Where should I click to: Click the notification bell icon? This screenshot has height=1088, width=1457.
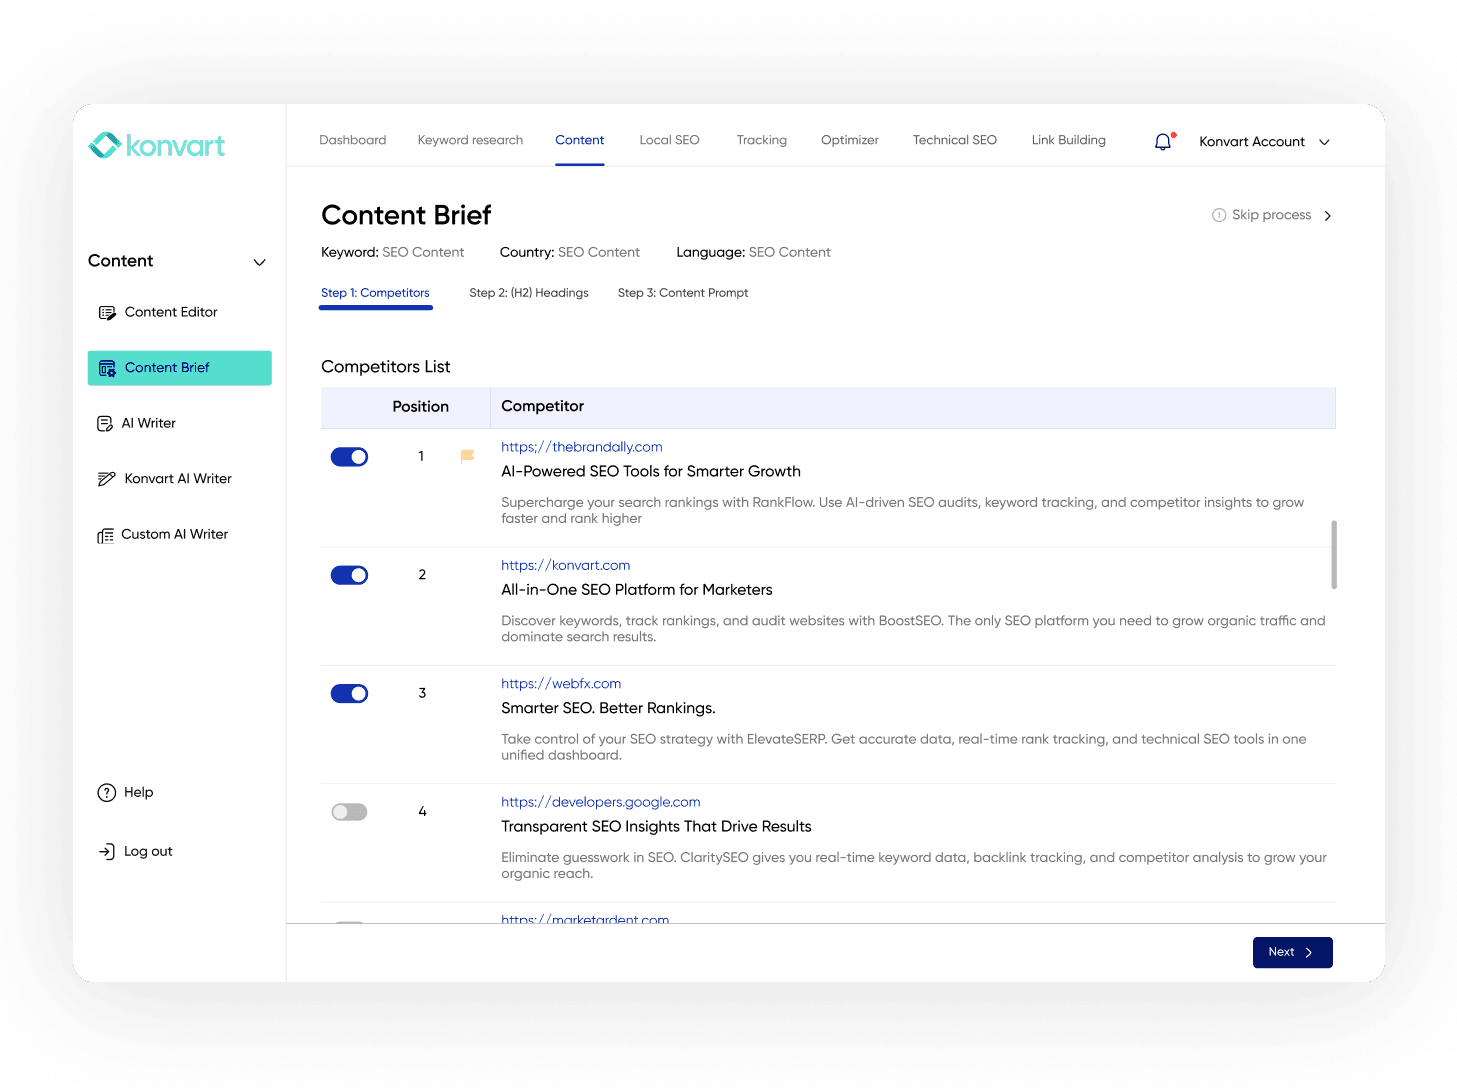point(1162,141)
